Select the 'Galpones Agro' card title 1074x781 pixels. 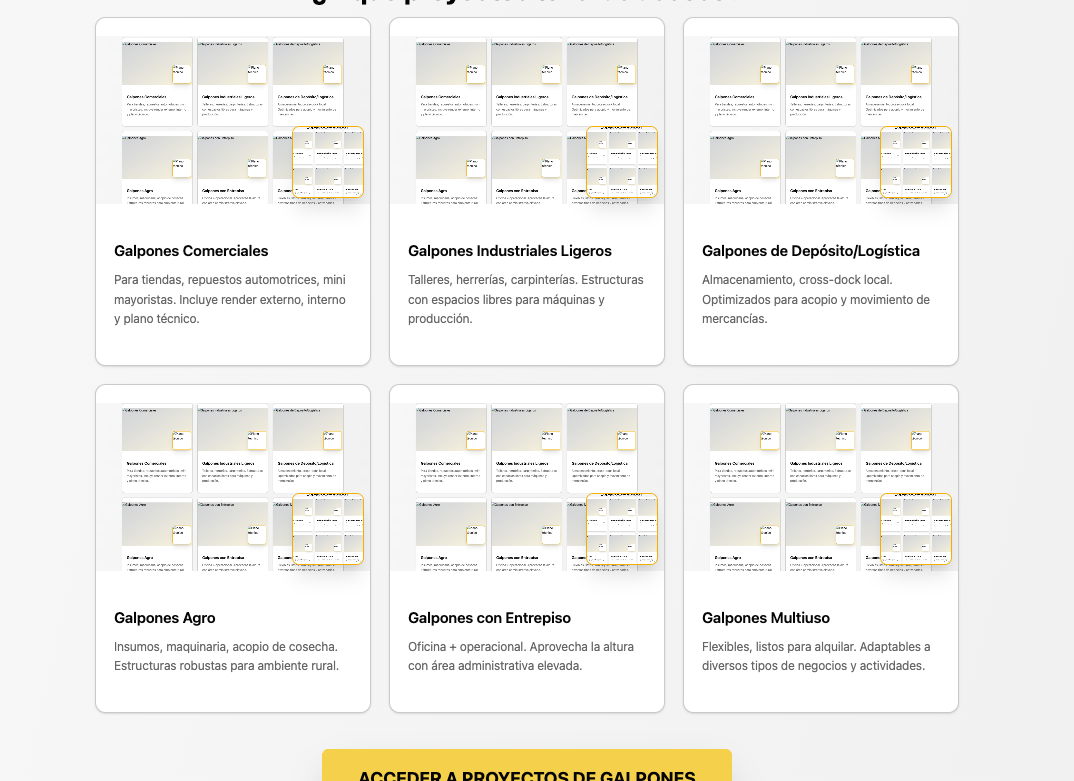pos(164,618)
